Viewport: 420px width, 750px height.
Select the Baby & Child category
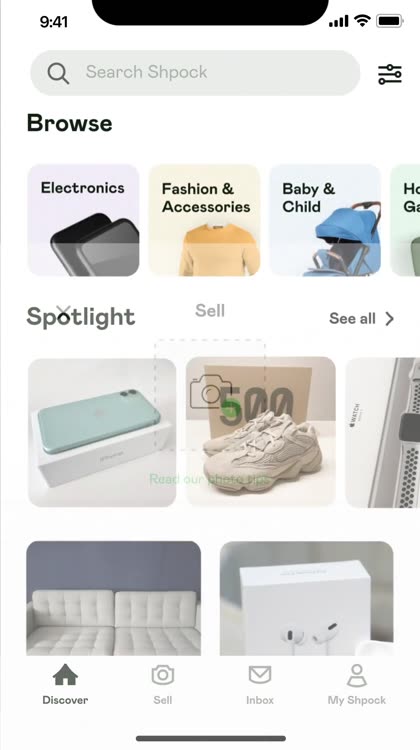coord(325,220)
